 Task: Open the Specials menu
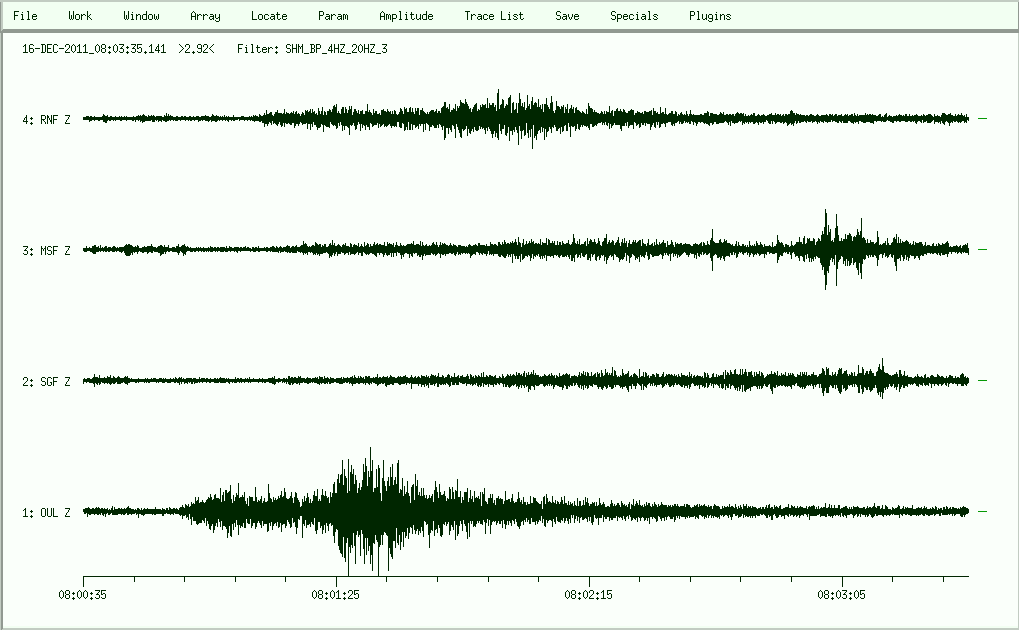[x=634, y=16]
